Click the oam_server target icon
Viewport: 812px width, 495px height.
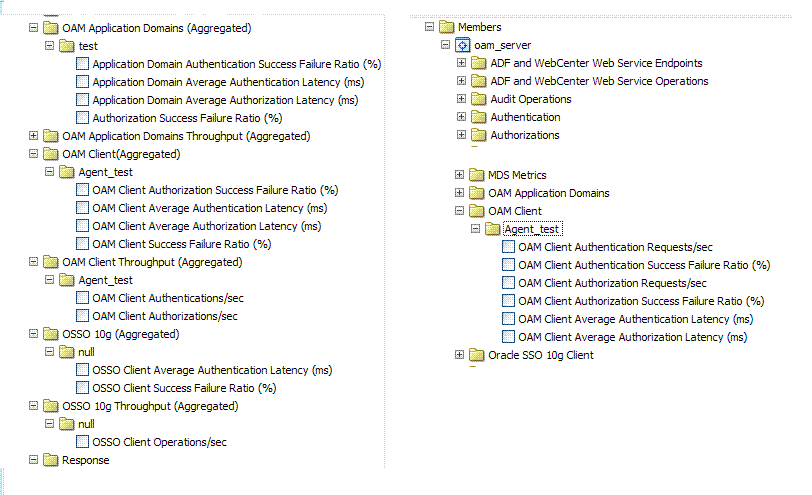(462, 45)
